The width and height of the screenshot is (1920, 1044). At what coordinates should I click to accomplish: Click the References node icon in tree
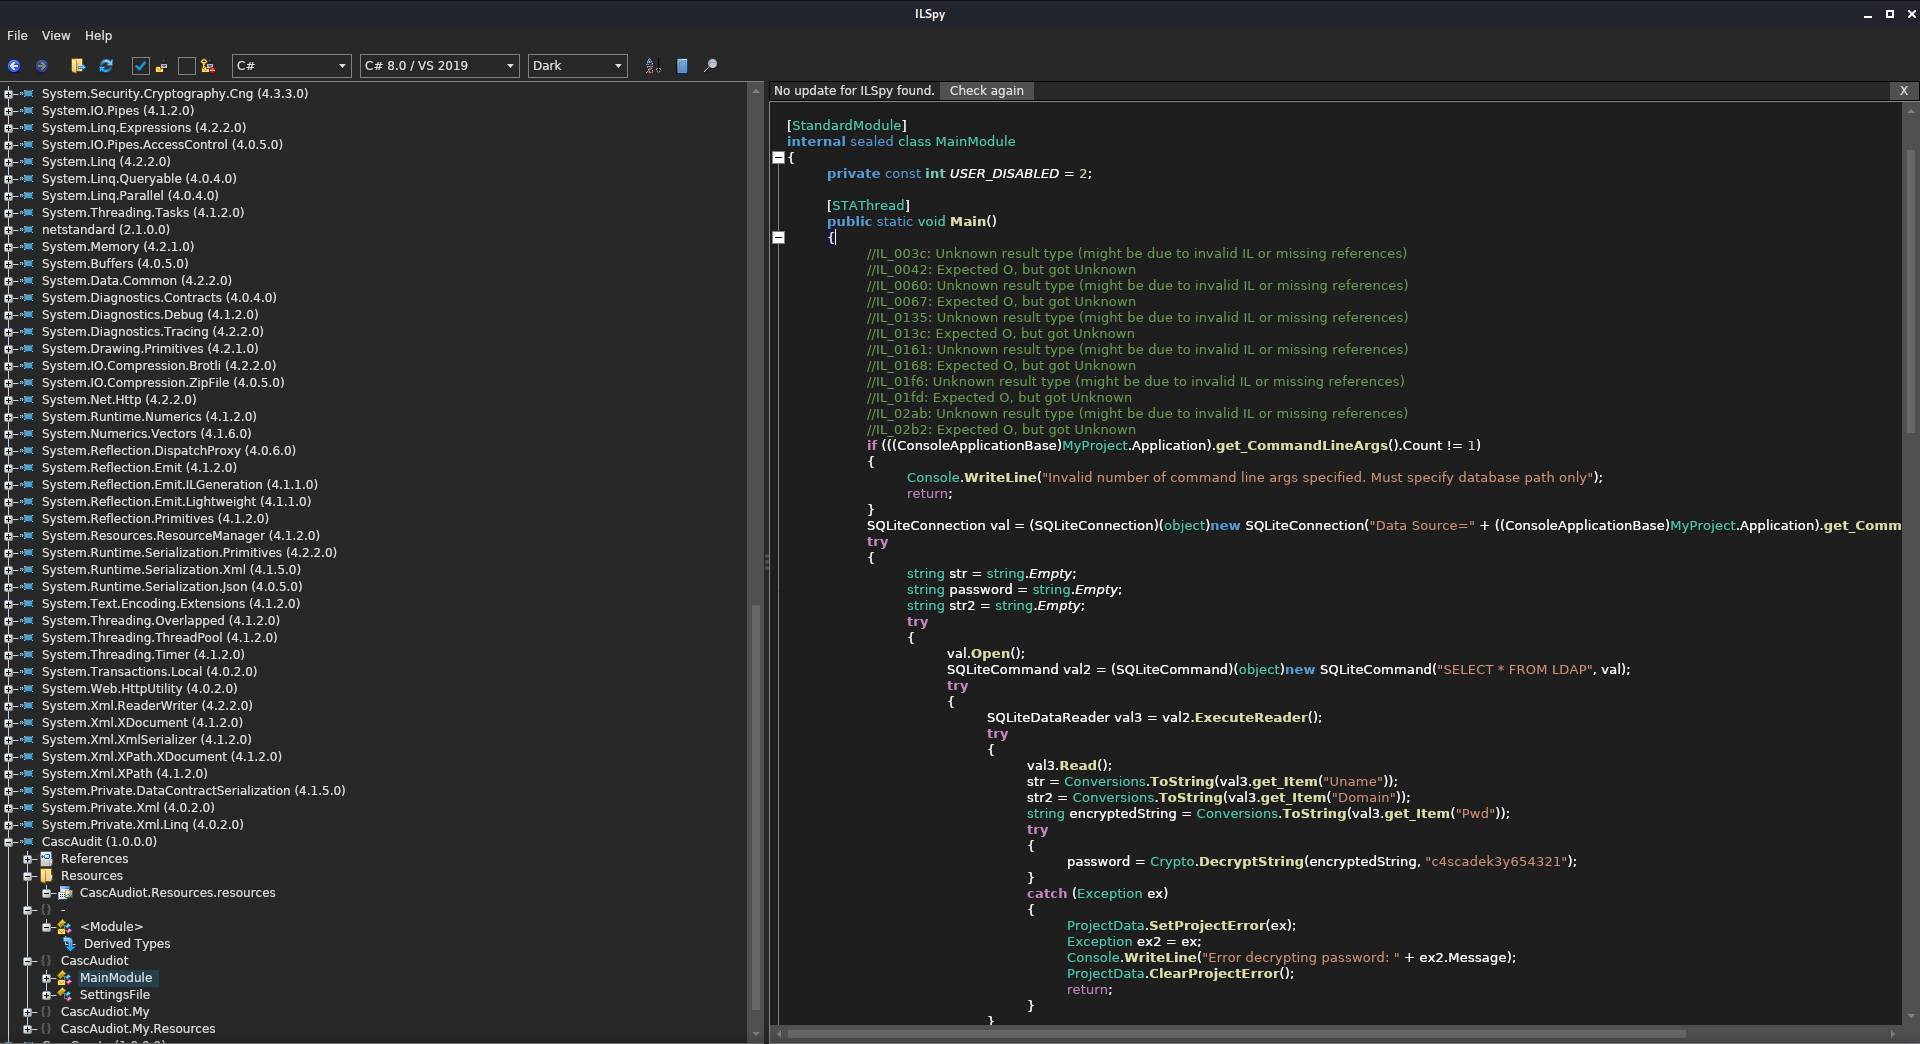pyautogui.click(x=46, y=859)
